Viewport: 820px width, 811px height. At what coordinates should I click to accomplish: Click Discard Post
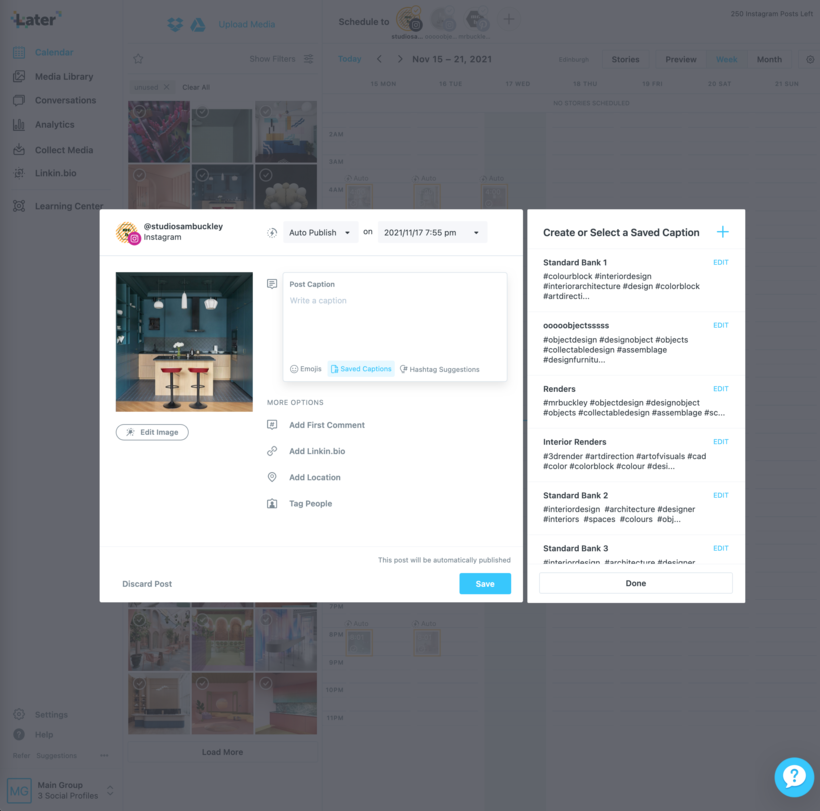(x=147, y=584)
